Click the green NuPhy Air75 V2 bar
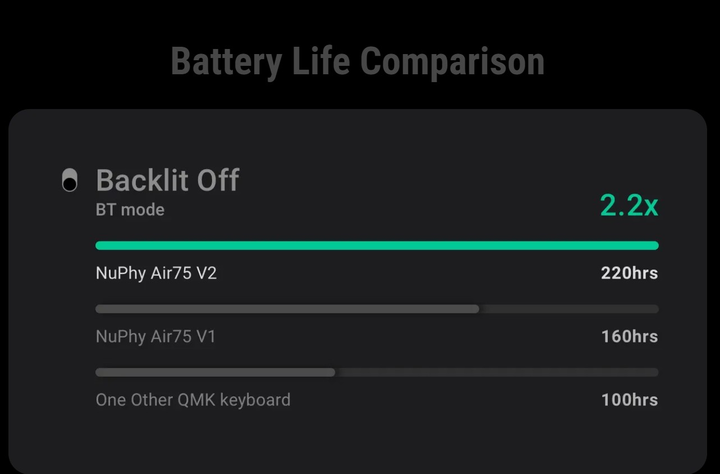 [x=377, y=246]
